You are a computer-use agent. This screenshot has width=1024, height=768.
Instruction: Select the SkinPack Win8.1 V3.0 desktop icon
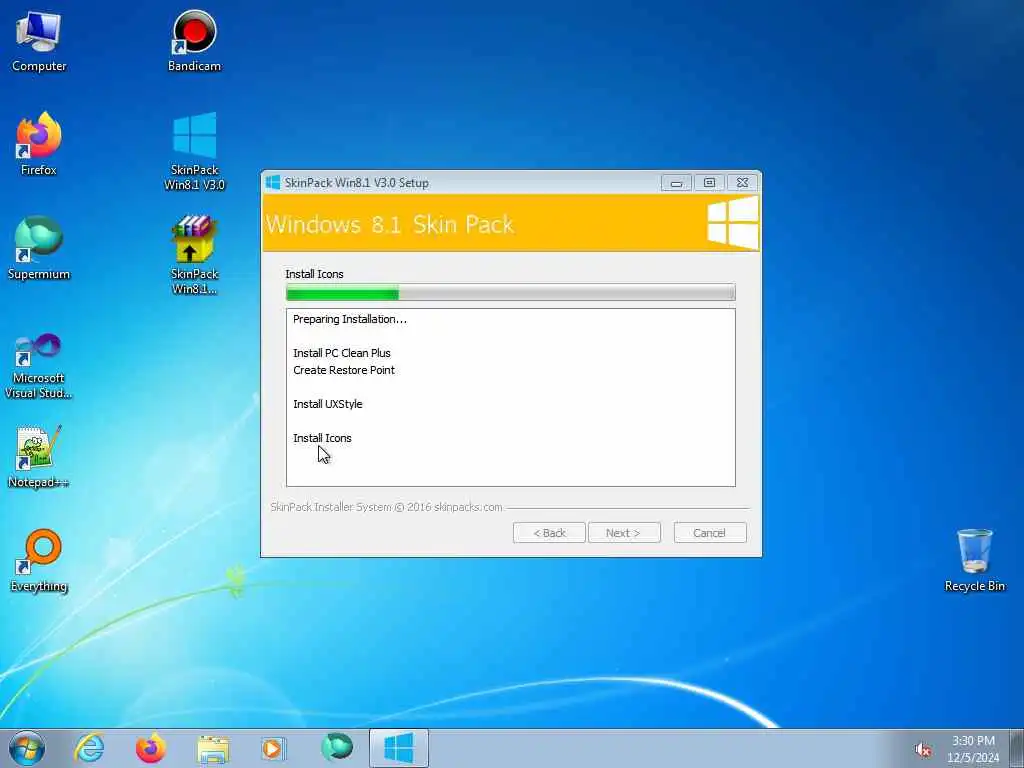194,152
